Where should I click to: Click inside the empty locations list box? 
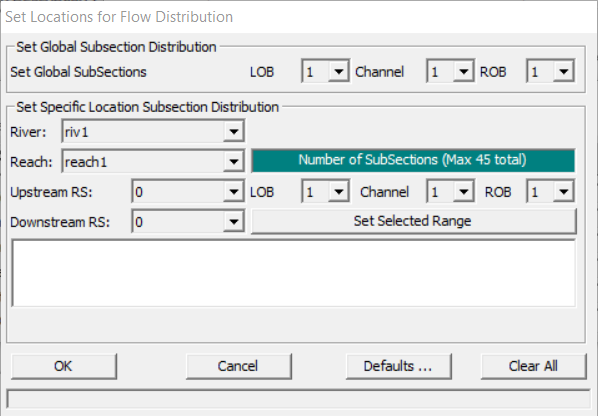(x=294, y=273)
